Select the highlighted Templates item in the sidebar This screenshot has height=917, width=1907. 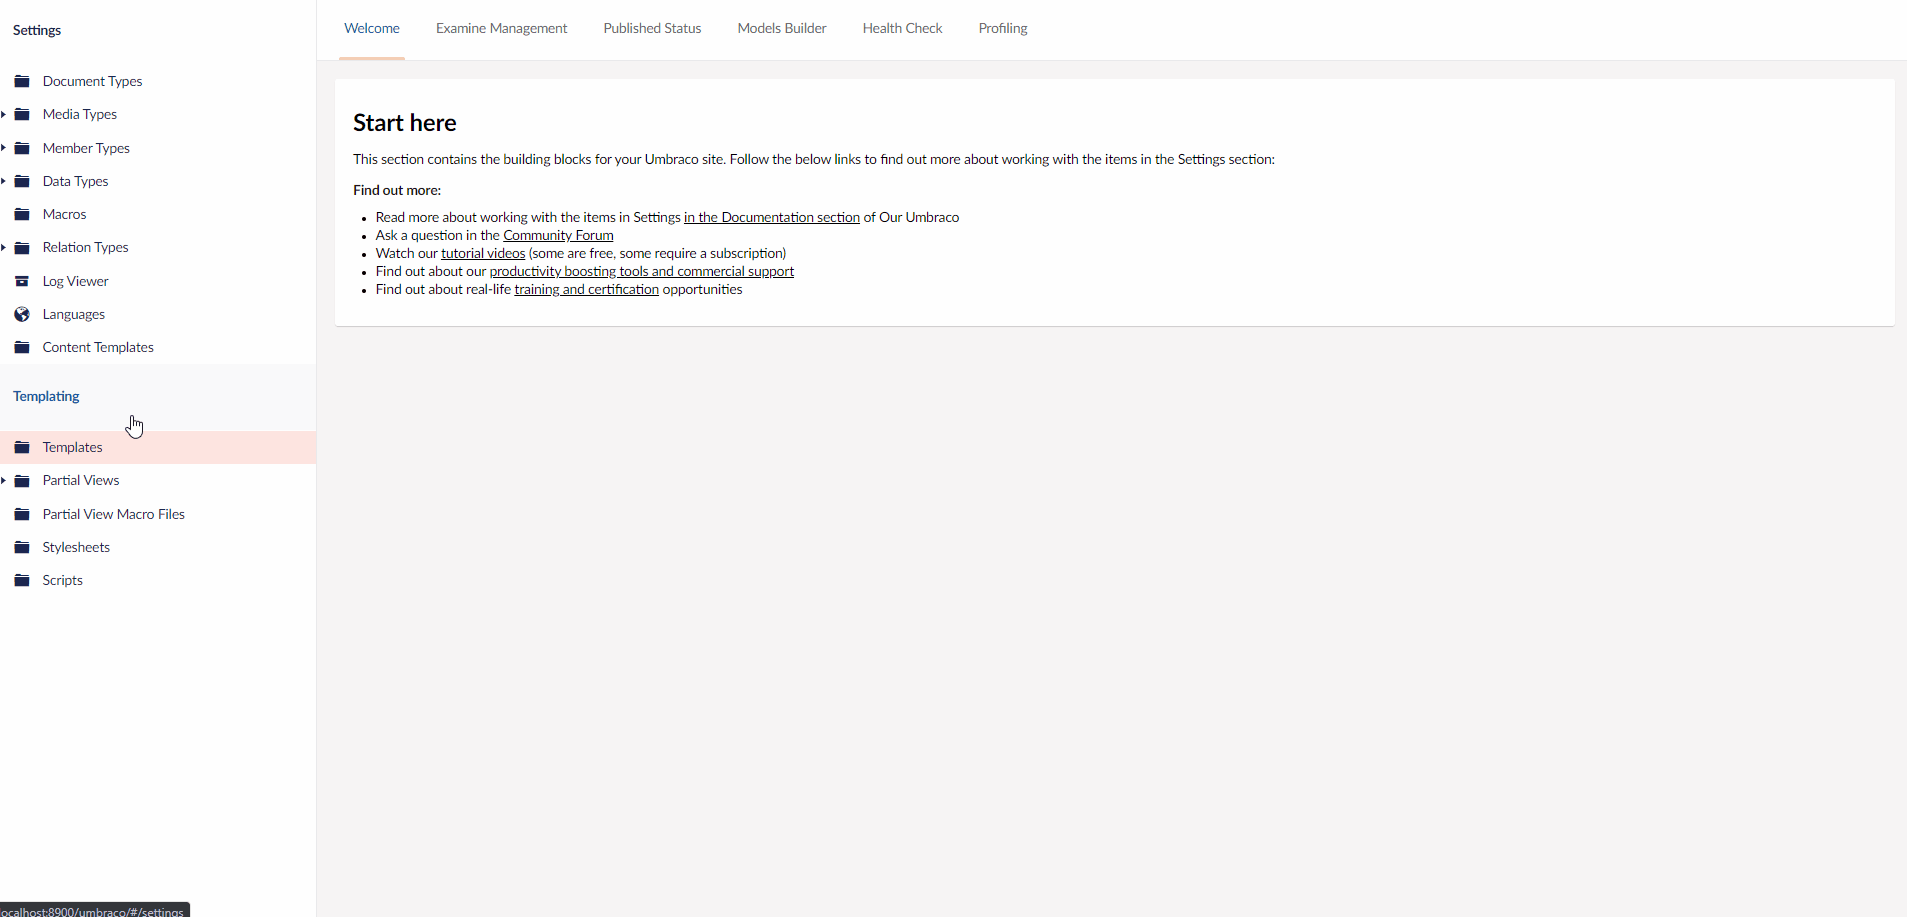(x=72, y=447)
